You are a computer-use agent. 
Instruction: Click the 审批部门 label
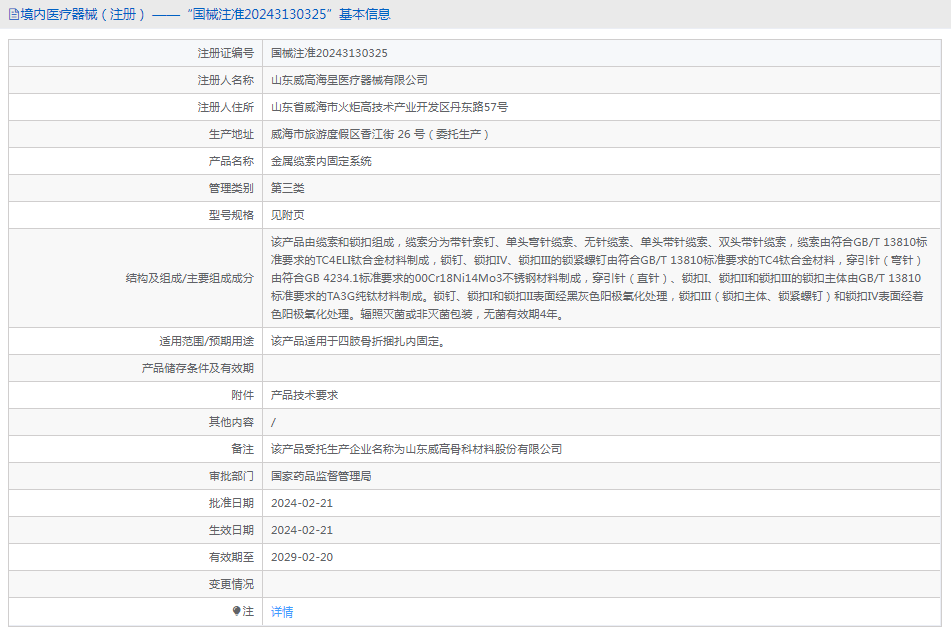pos(231,476)
